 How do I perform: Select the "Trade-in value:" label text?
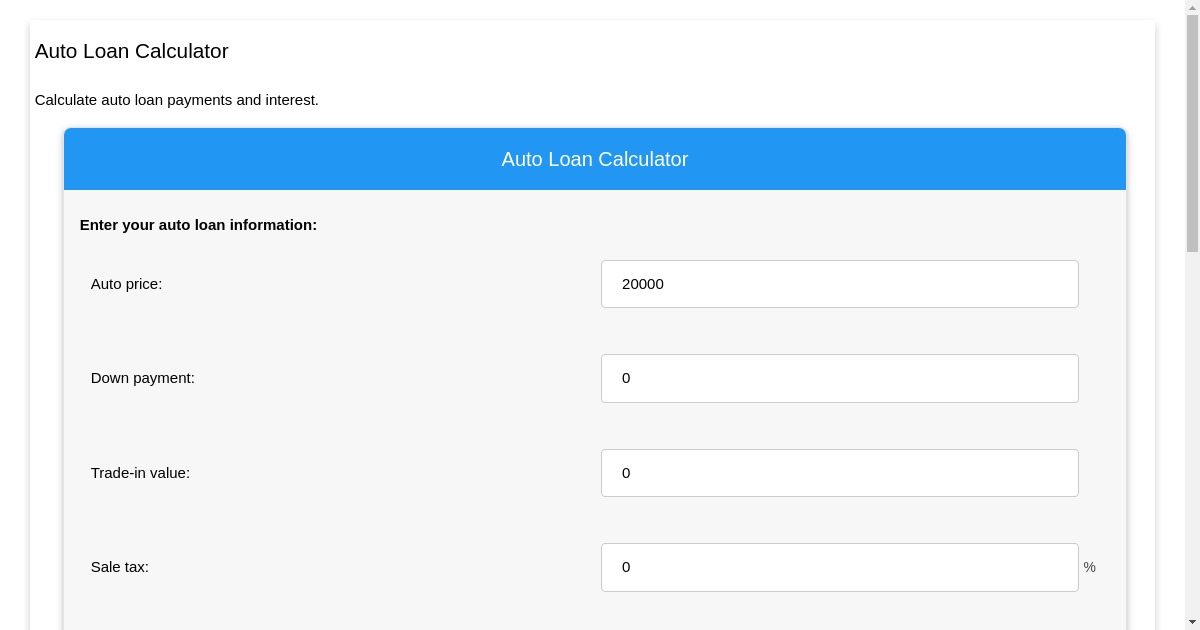click(x=140, y=473)
